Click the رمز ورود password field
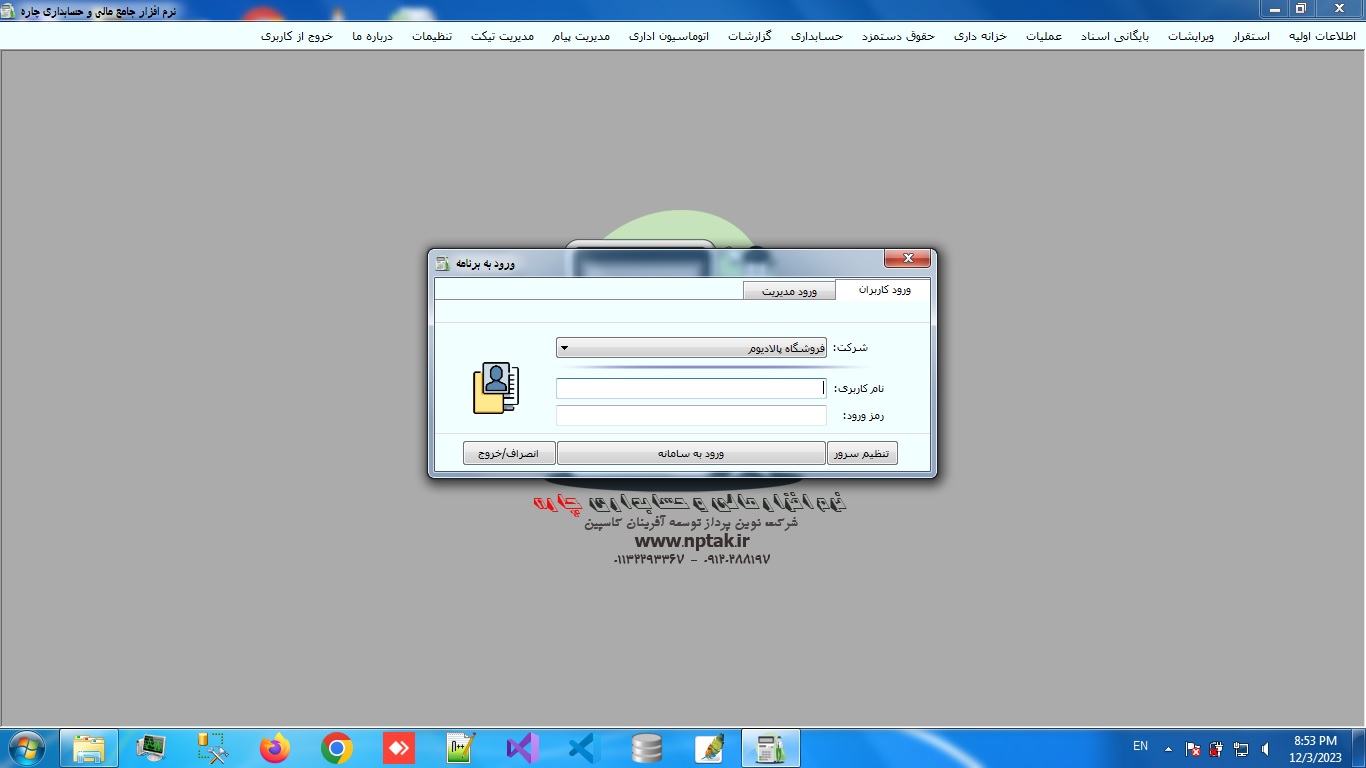The height and width of the screenshot is (768, 1366). (691, 416)
